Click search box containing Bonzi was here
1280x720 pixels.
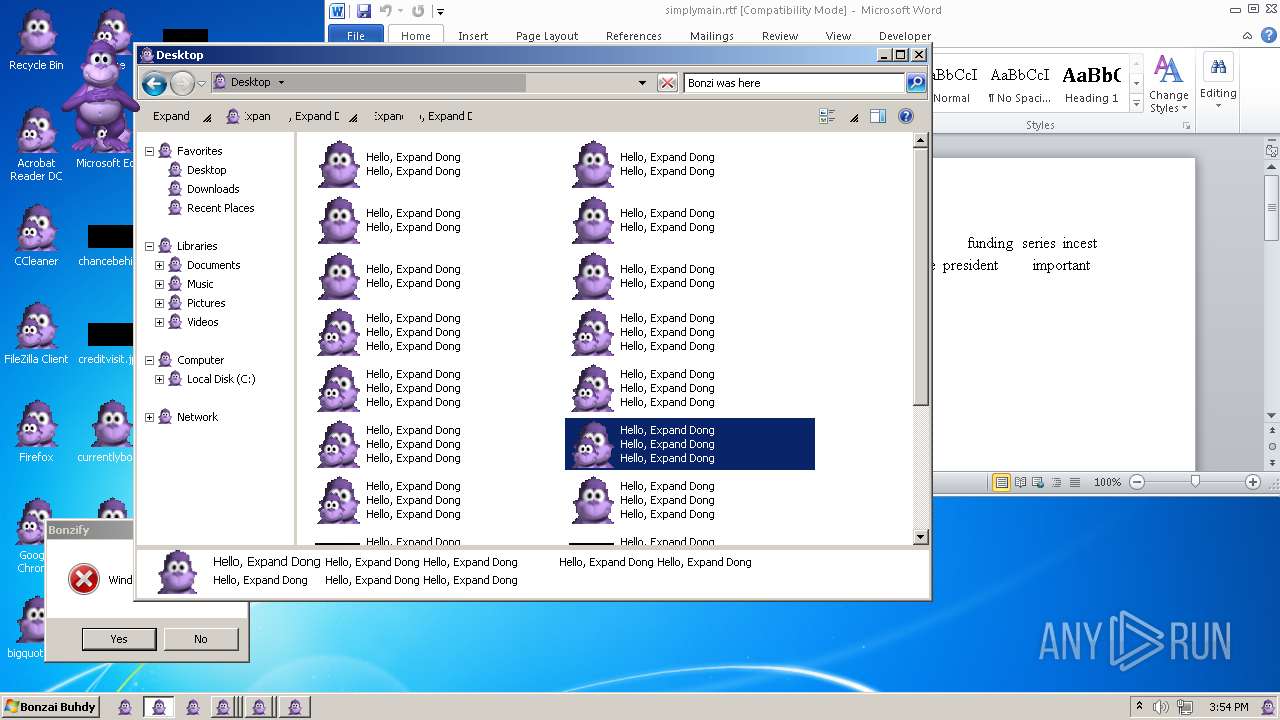[794, 83]
